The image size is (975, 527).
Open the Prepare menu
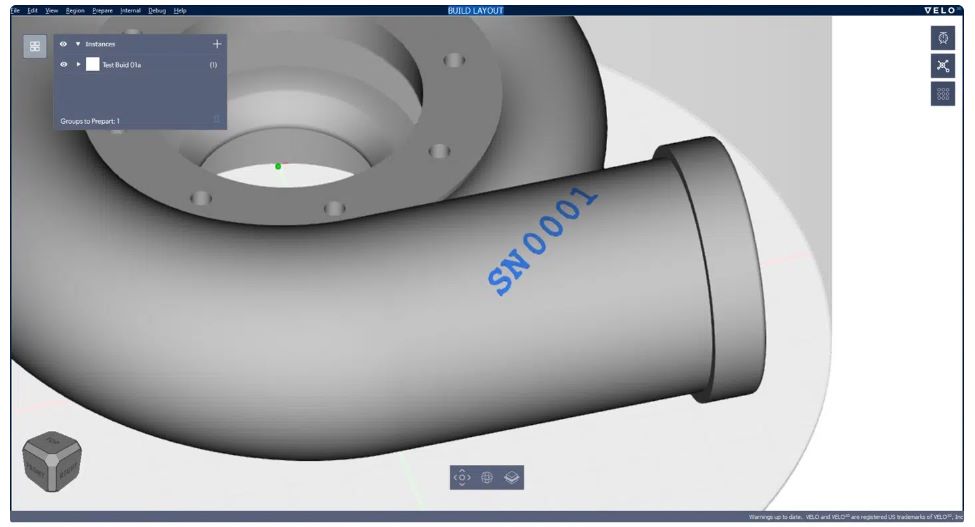(102, 11)
